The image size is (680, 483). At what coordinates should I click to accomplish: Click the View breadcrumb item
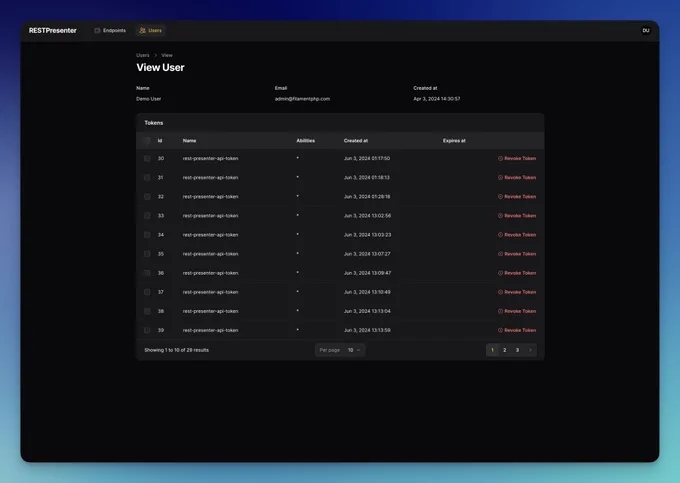167,55
